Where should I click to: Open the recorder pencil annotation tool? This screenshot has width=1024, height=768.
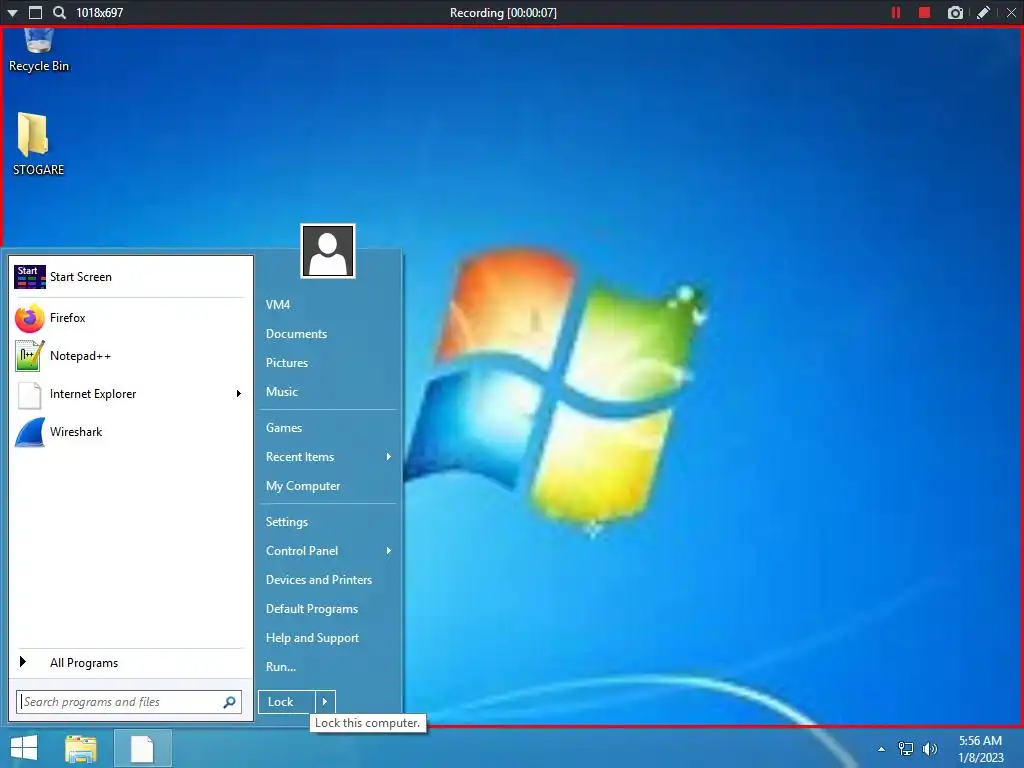pyautogui.click(x=983, y=12)
